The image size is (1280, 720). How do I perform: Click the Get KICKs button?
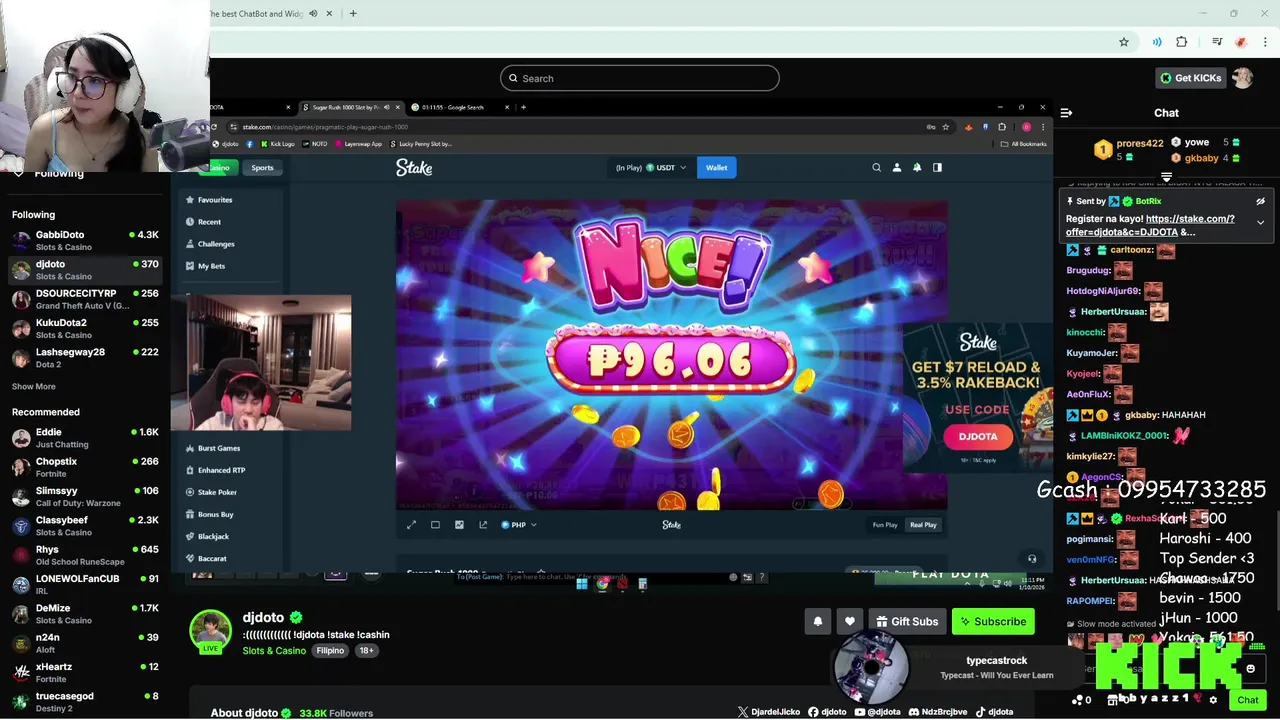(x=1190, y=78)
